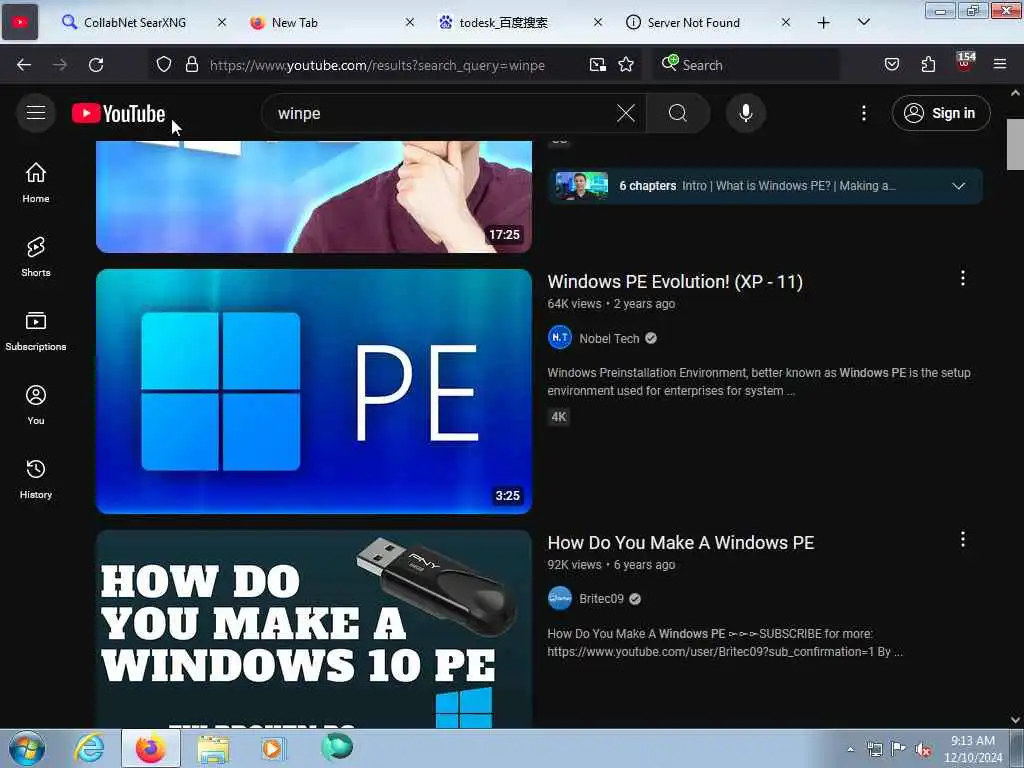1024x768 pixels.
Task: Click the picture-in-picture icon in the address bar
Action: pyautogui.click(x=598, y=65)
